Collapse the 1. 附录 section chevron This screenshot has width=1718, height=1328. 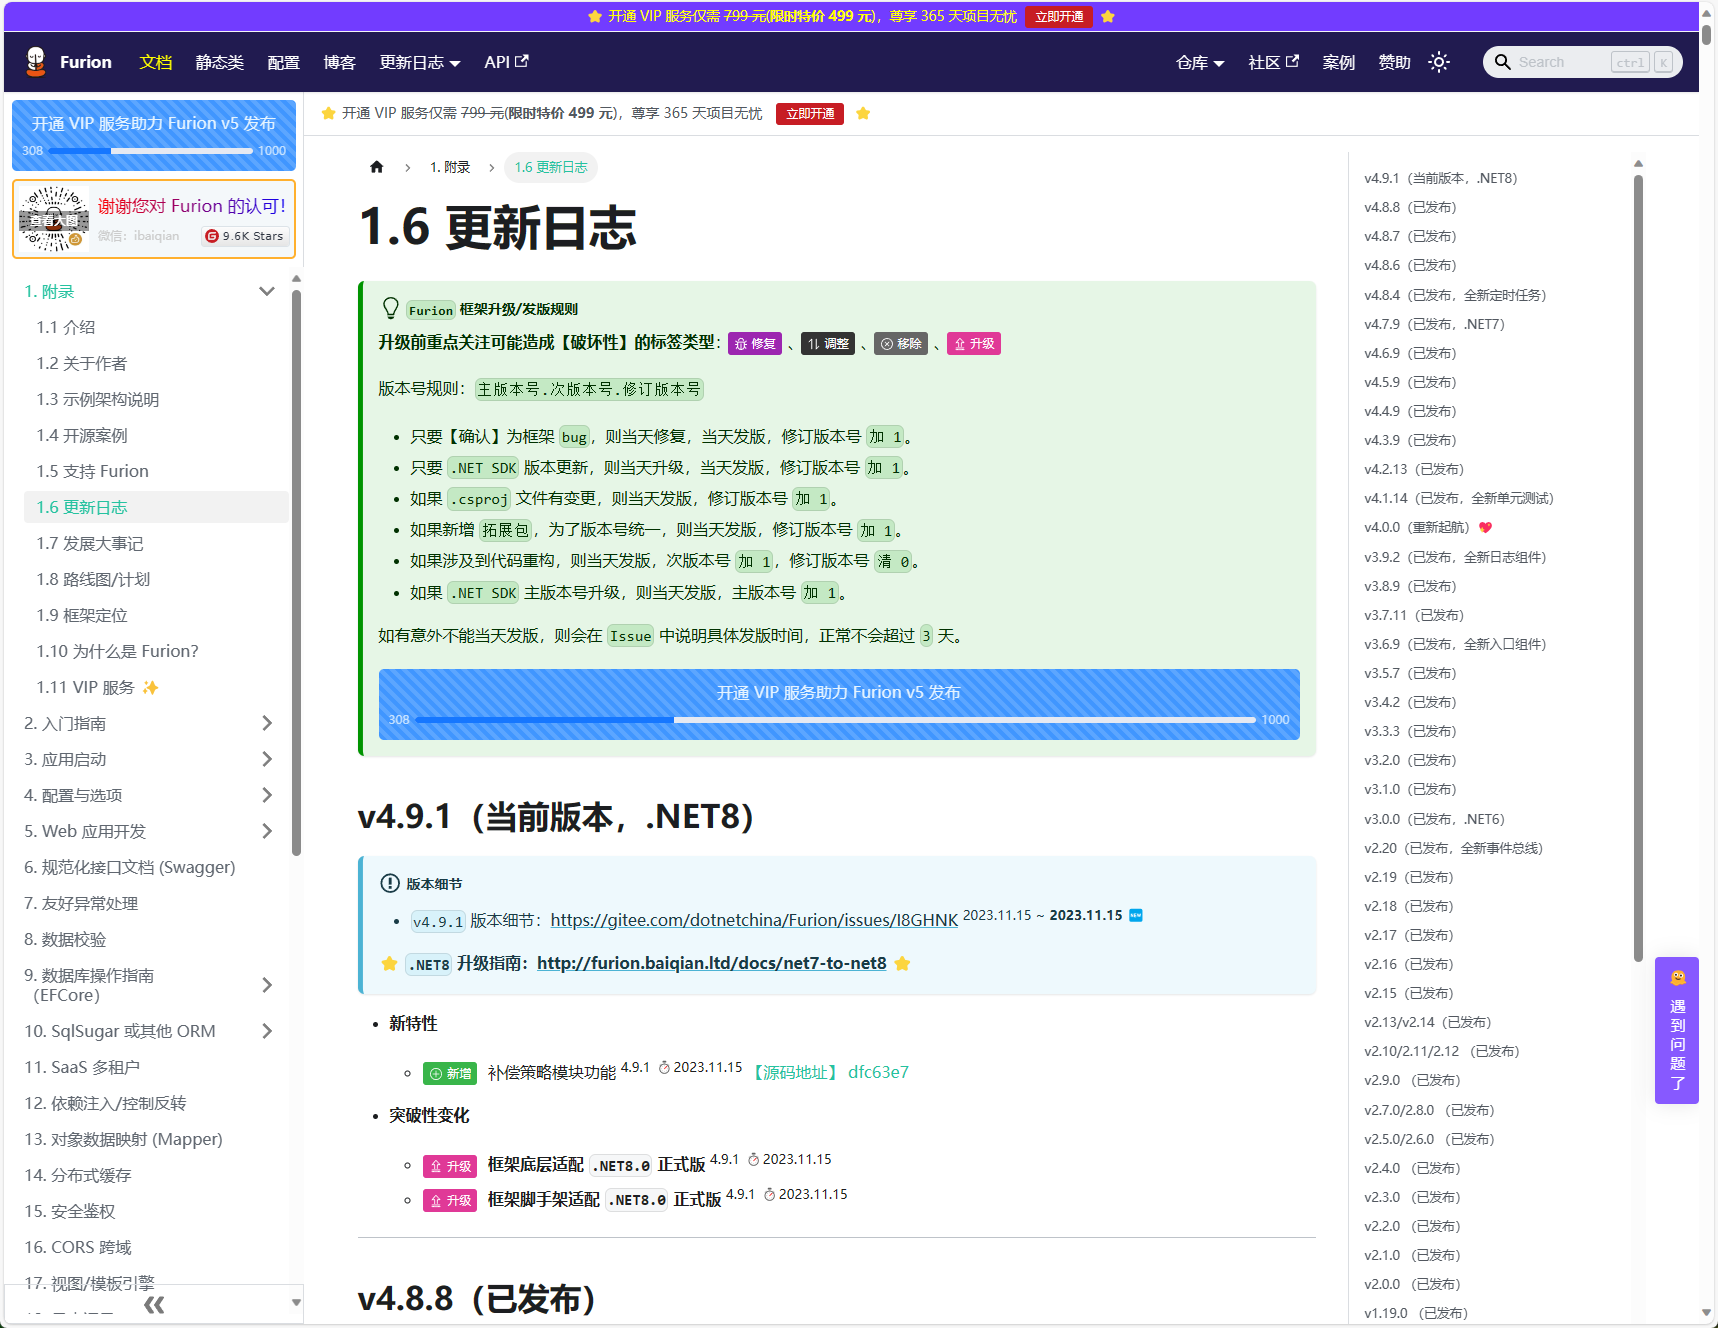point(266,291)
